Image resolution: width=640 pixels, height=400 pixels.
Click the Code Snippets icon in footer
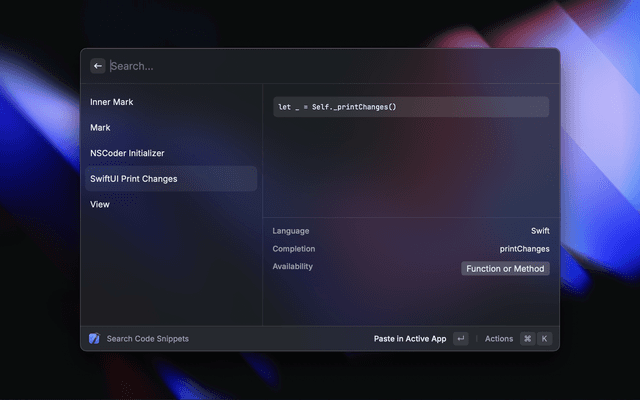[94, 339]
